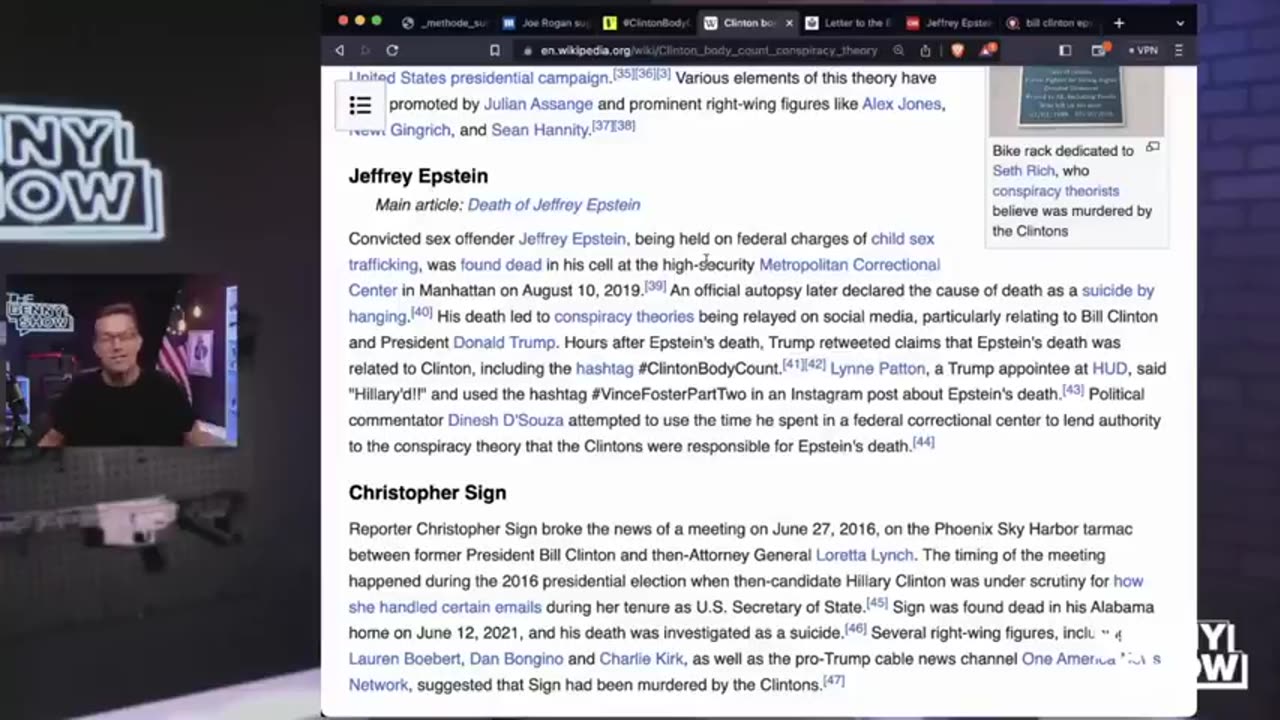1280x720 pixels.
Task: Jump to citation 39 reference
Action: pyautogui.click(x=655, y=286)
